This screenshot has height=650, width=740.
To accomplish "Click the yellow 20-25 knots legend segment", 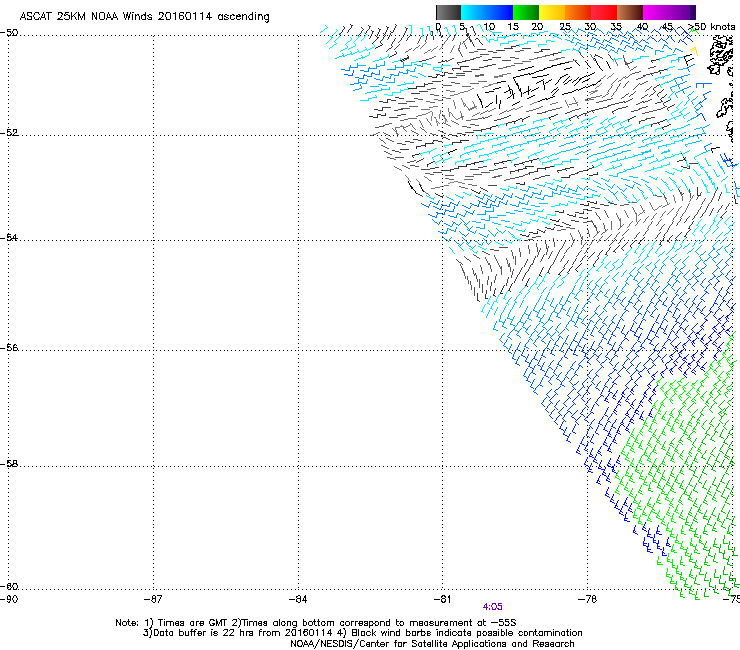I will click(552, 12).
